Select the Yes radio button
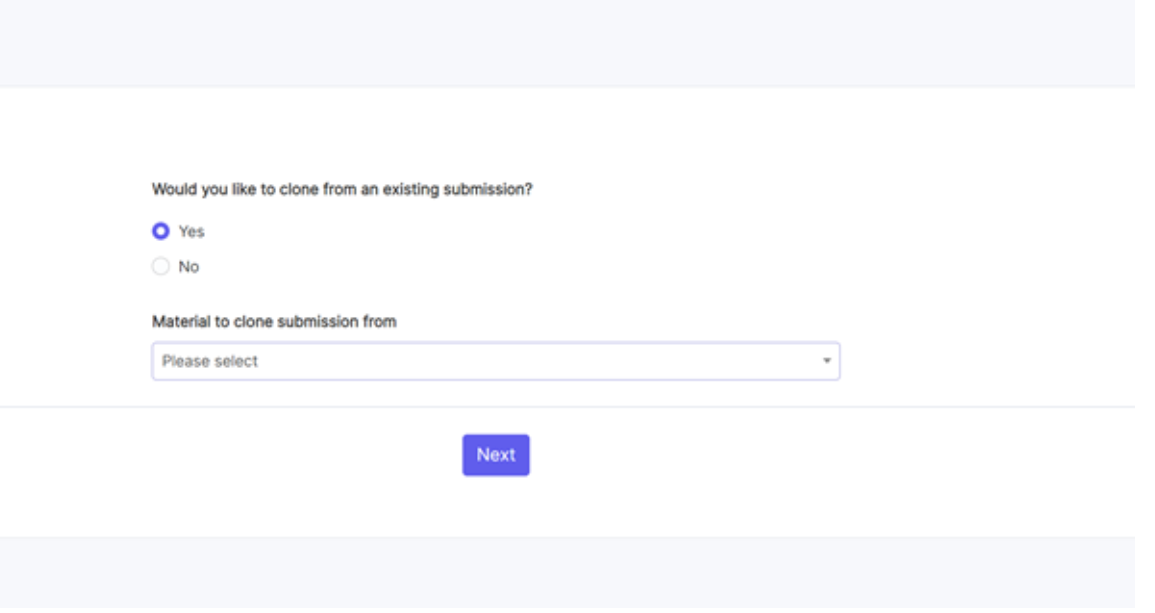 (160, 231)
